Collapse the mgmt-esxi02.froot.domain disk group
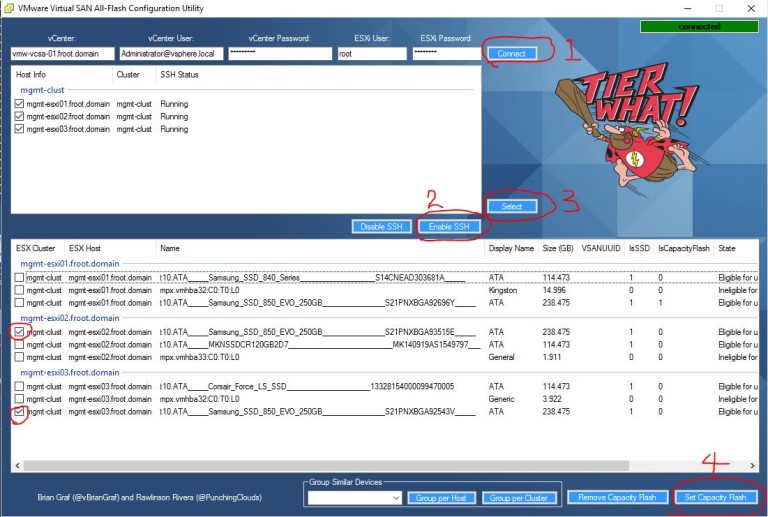 click(x=68, y=318)
